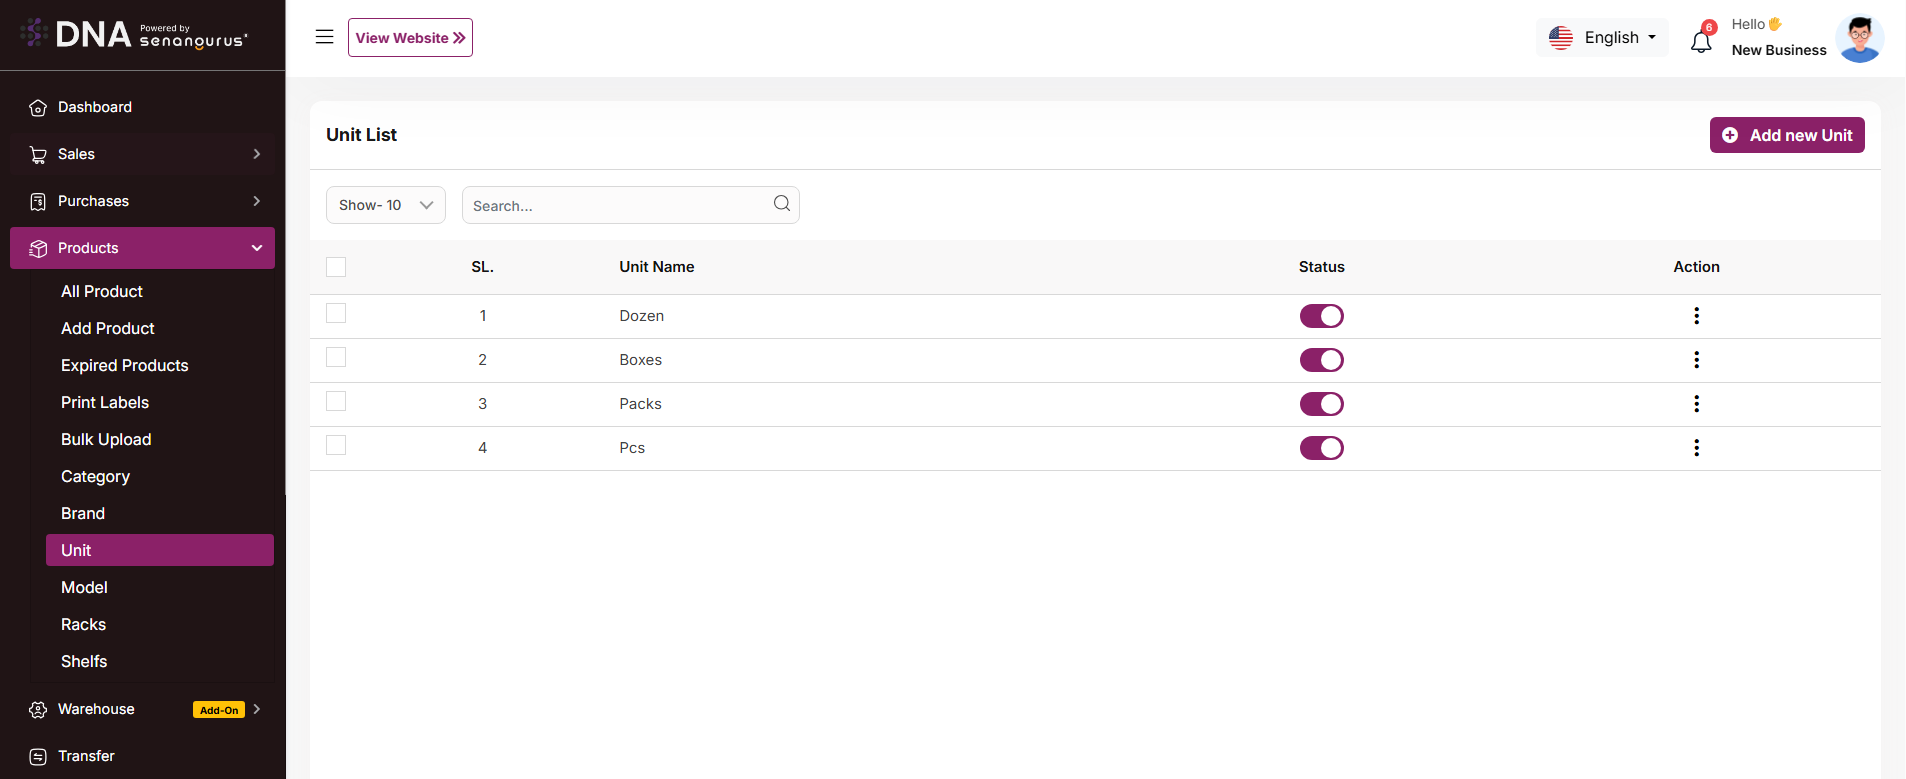Open the Category submenu item

pyautogui.click(x=95, y=477)
